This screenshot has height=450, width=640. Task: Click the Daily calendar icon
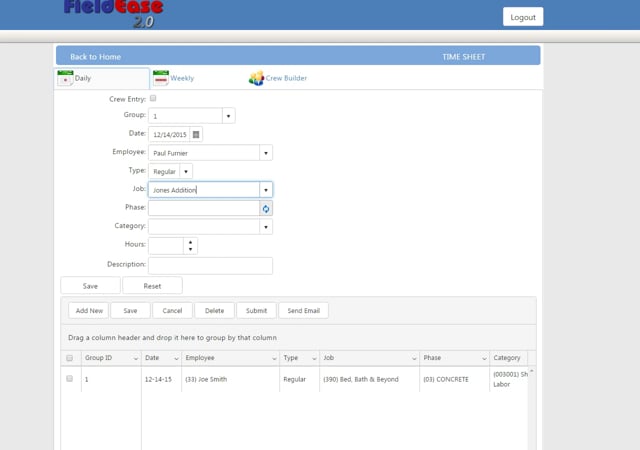[65, 78]
